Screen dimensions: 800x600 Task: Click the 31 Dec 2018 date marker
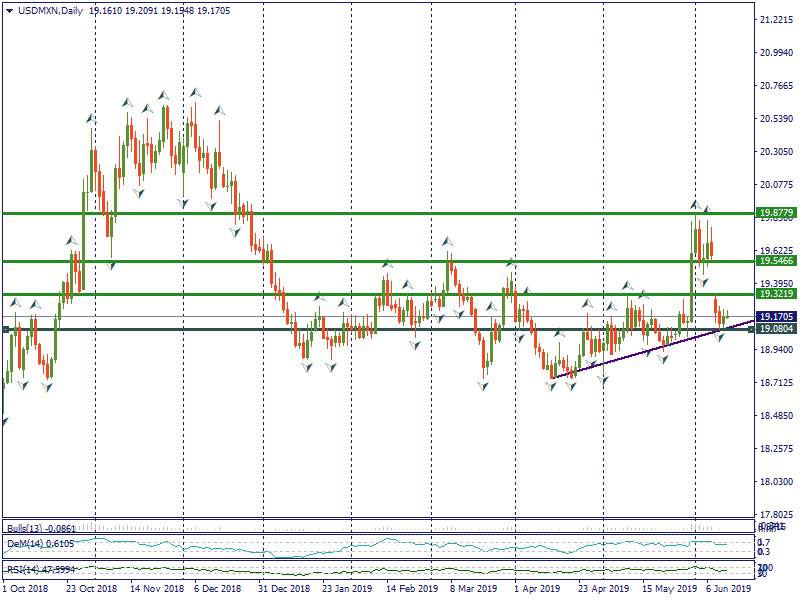286,590
